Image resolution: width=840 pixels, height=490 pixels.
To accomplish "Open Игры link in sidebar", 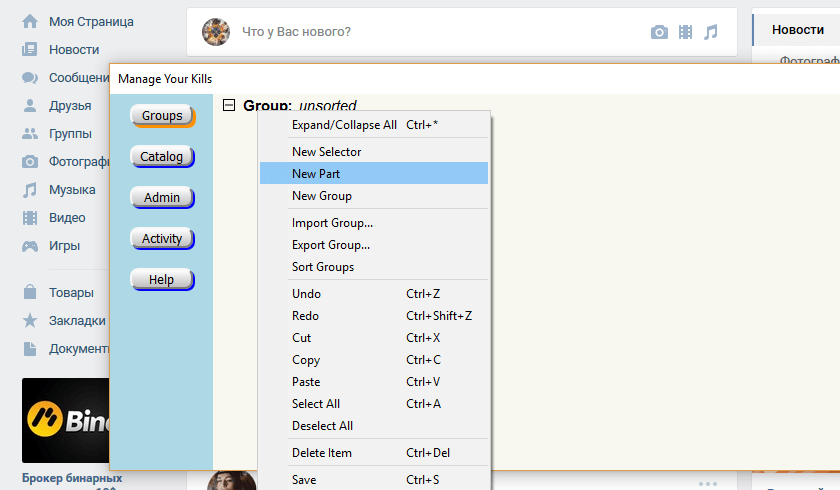I will tap(64, 246).
